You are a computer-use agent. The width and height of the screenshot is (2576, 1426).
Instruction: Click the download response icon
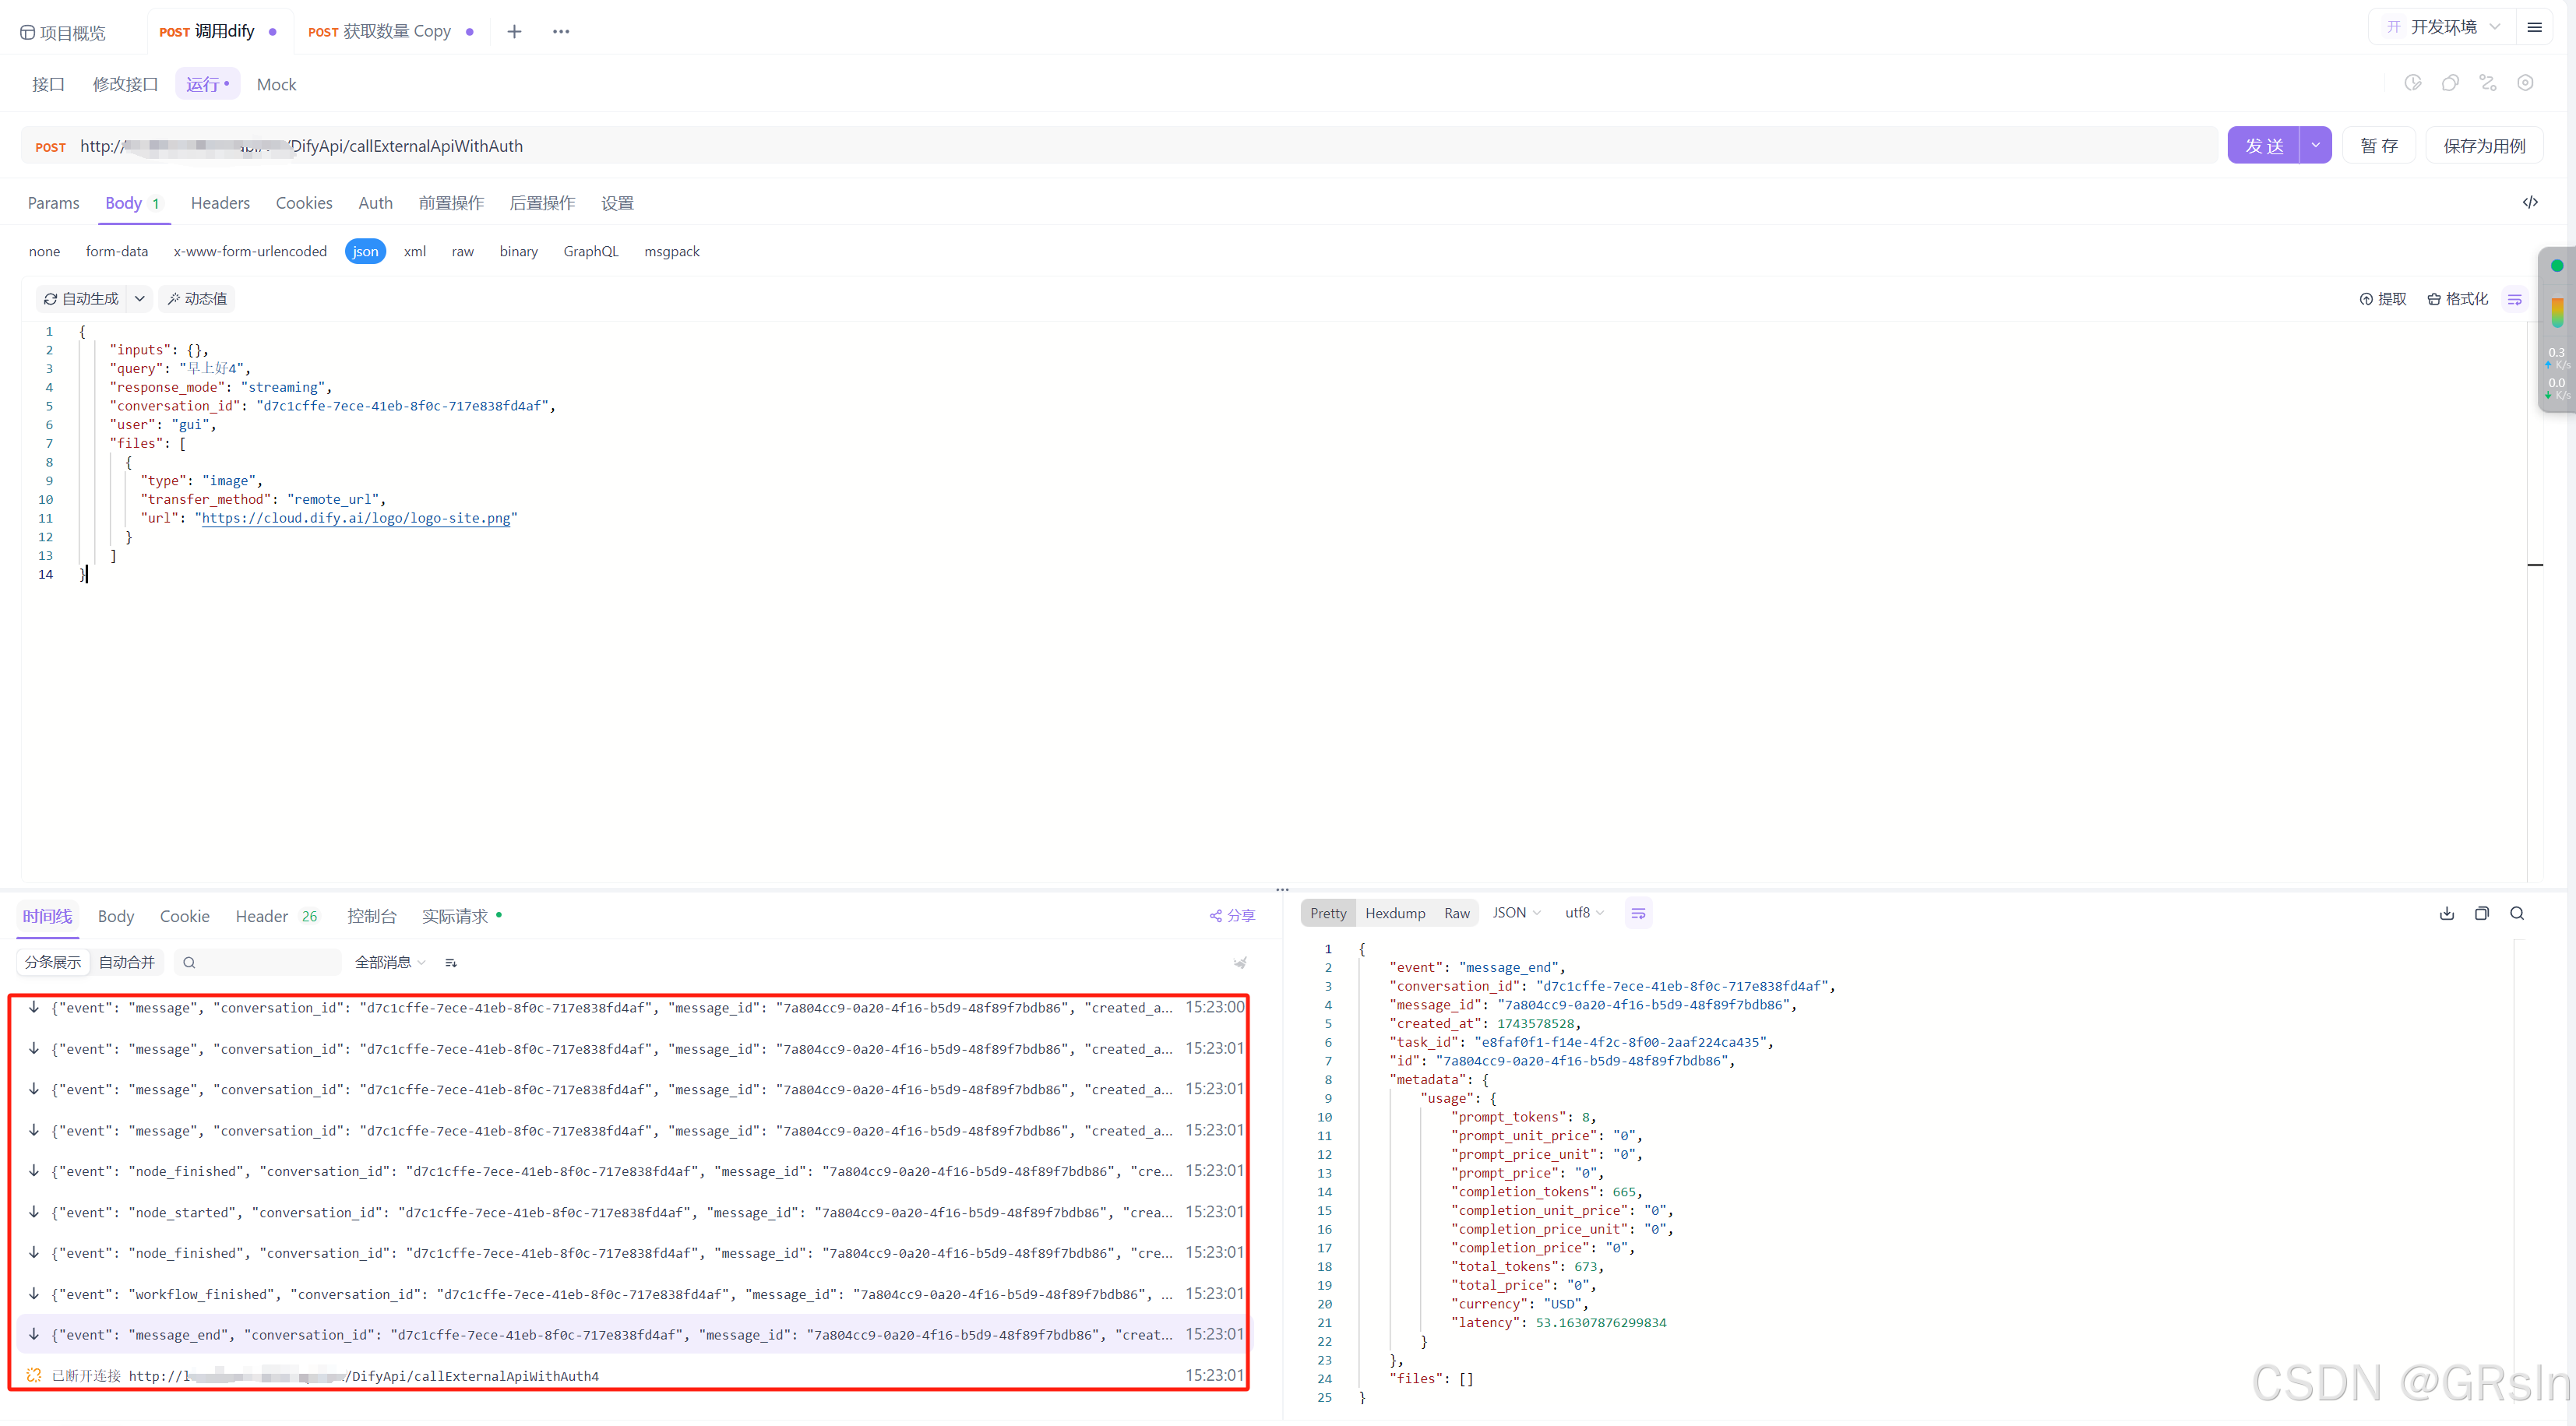point(2446,914)
